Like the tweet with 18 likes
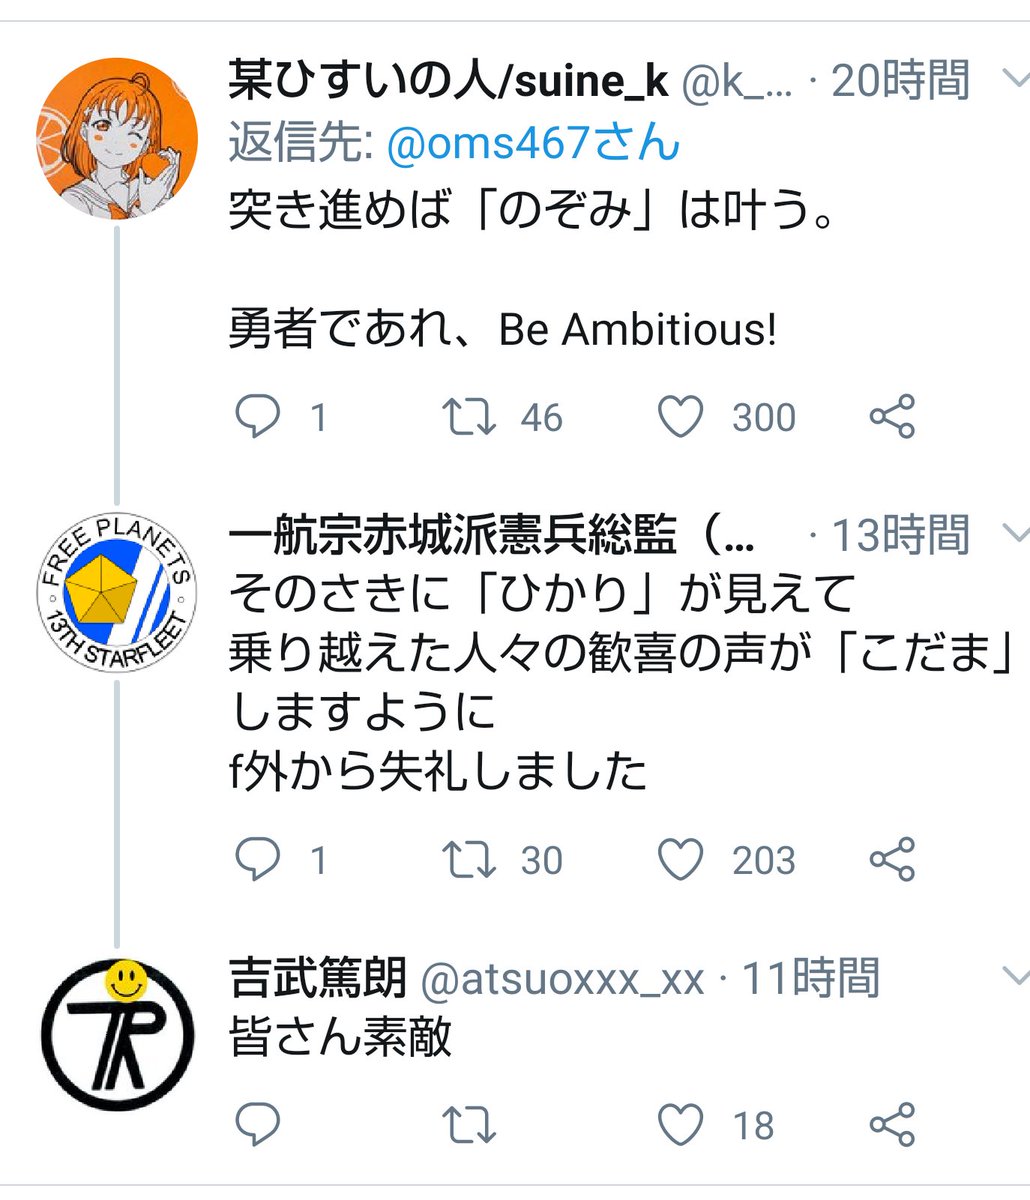 (682, 1125)
